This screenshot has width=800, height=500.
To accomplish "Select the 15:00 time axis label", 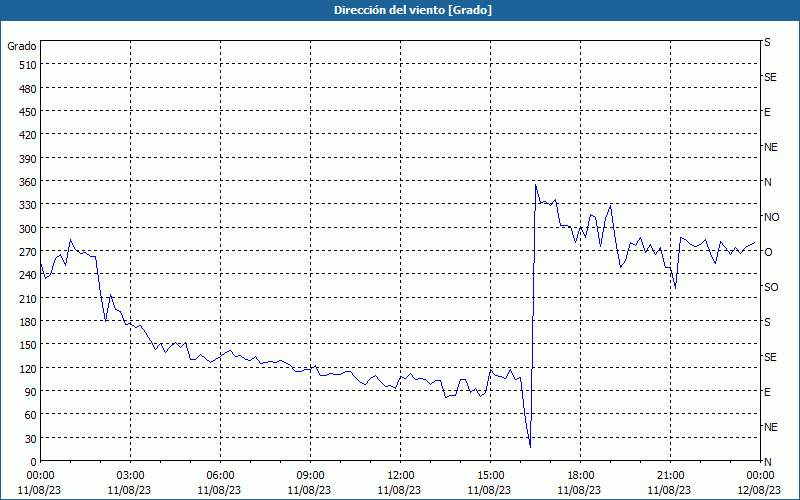I will pos(490,476).
